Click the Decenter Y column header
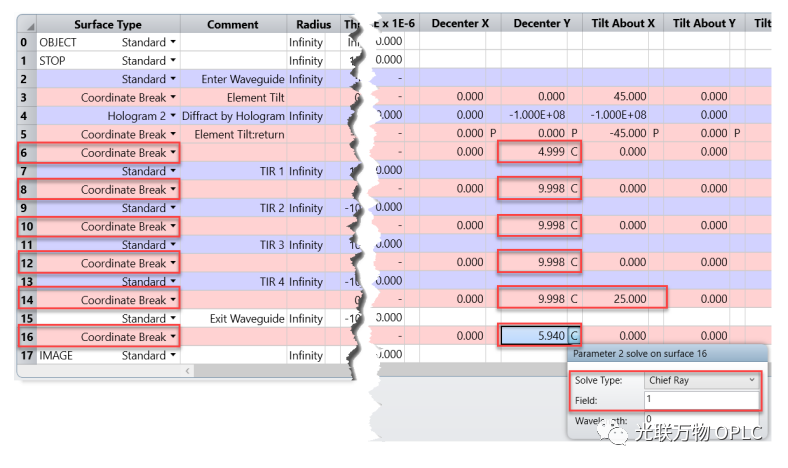The height and width of the screenshot is (468, 788). [x=541, y=24]
